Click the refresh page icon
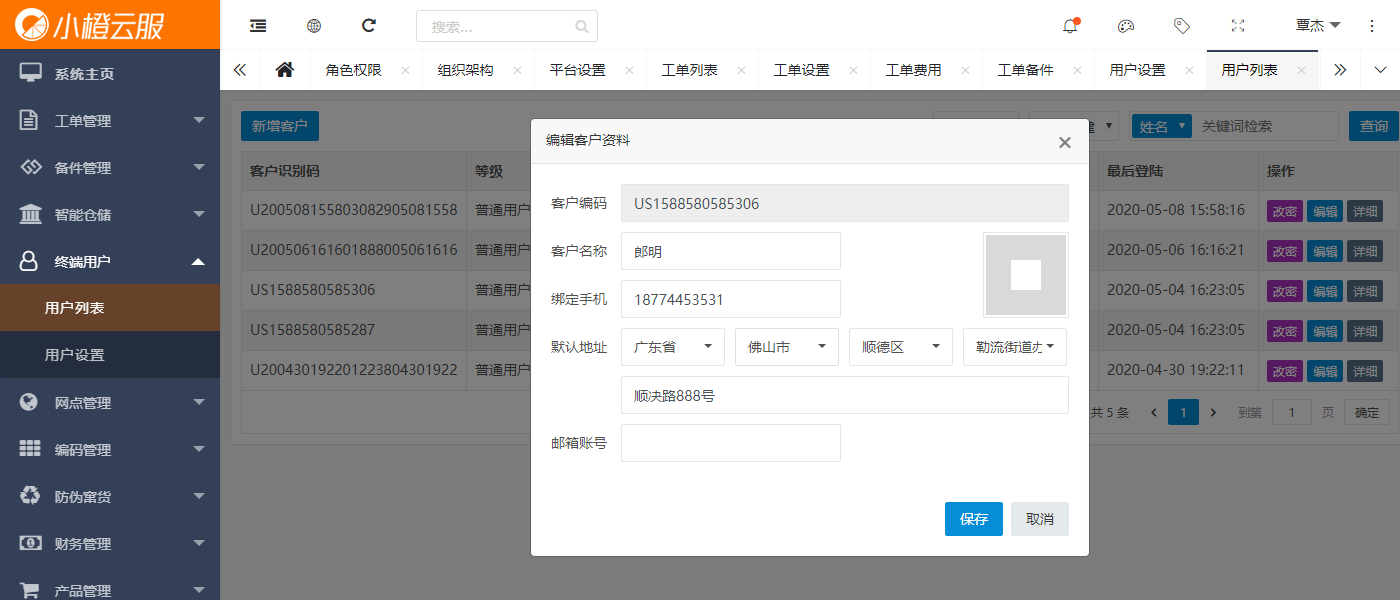 click(369, 26)
